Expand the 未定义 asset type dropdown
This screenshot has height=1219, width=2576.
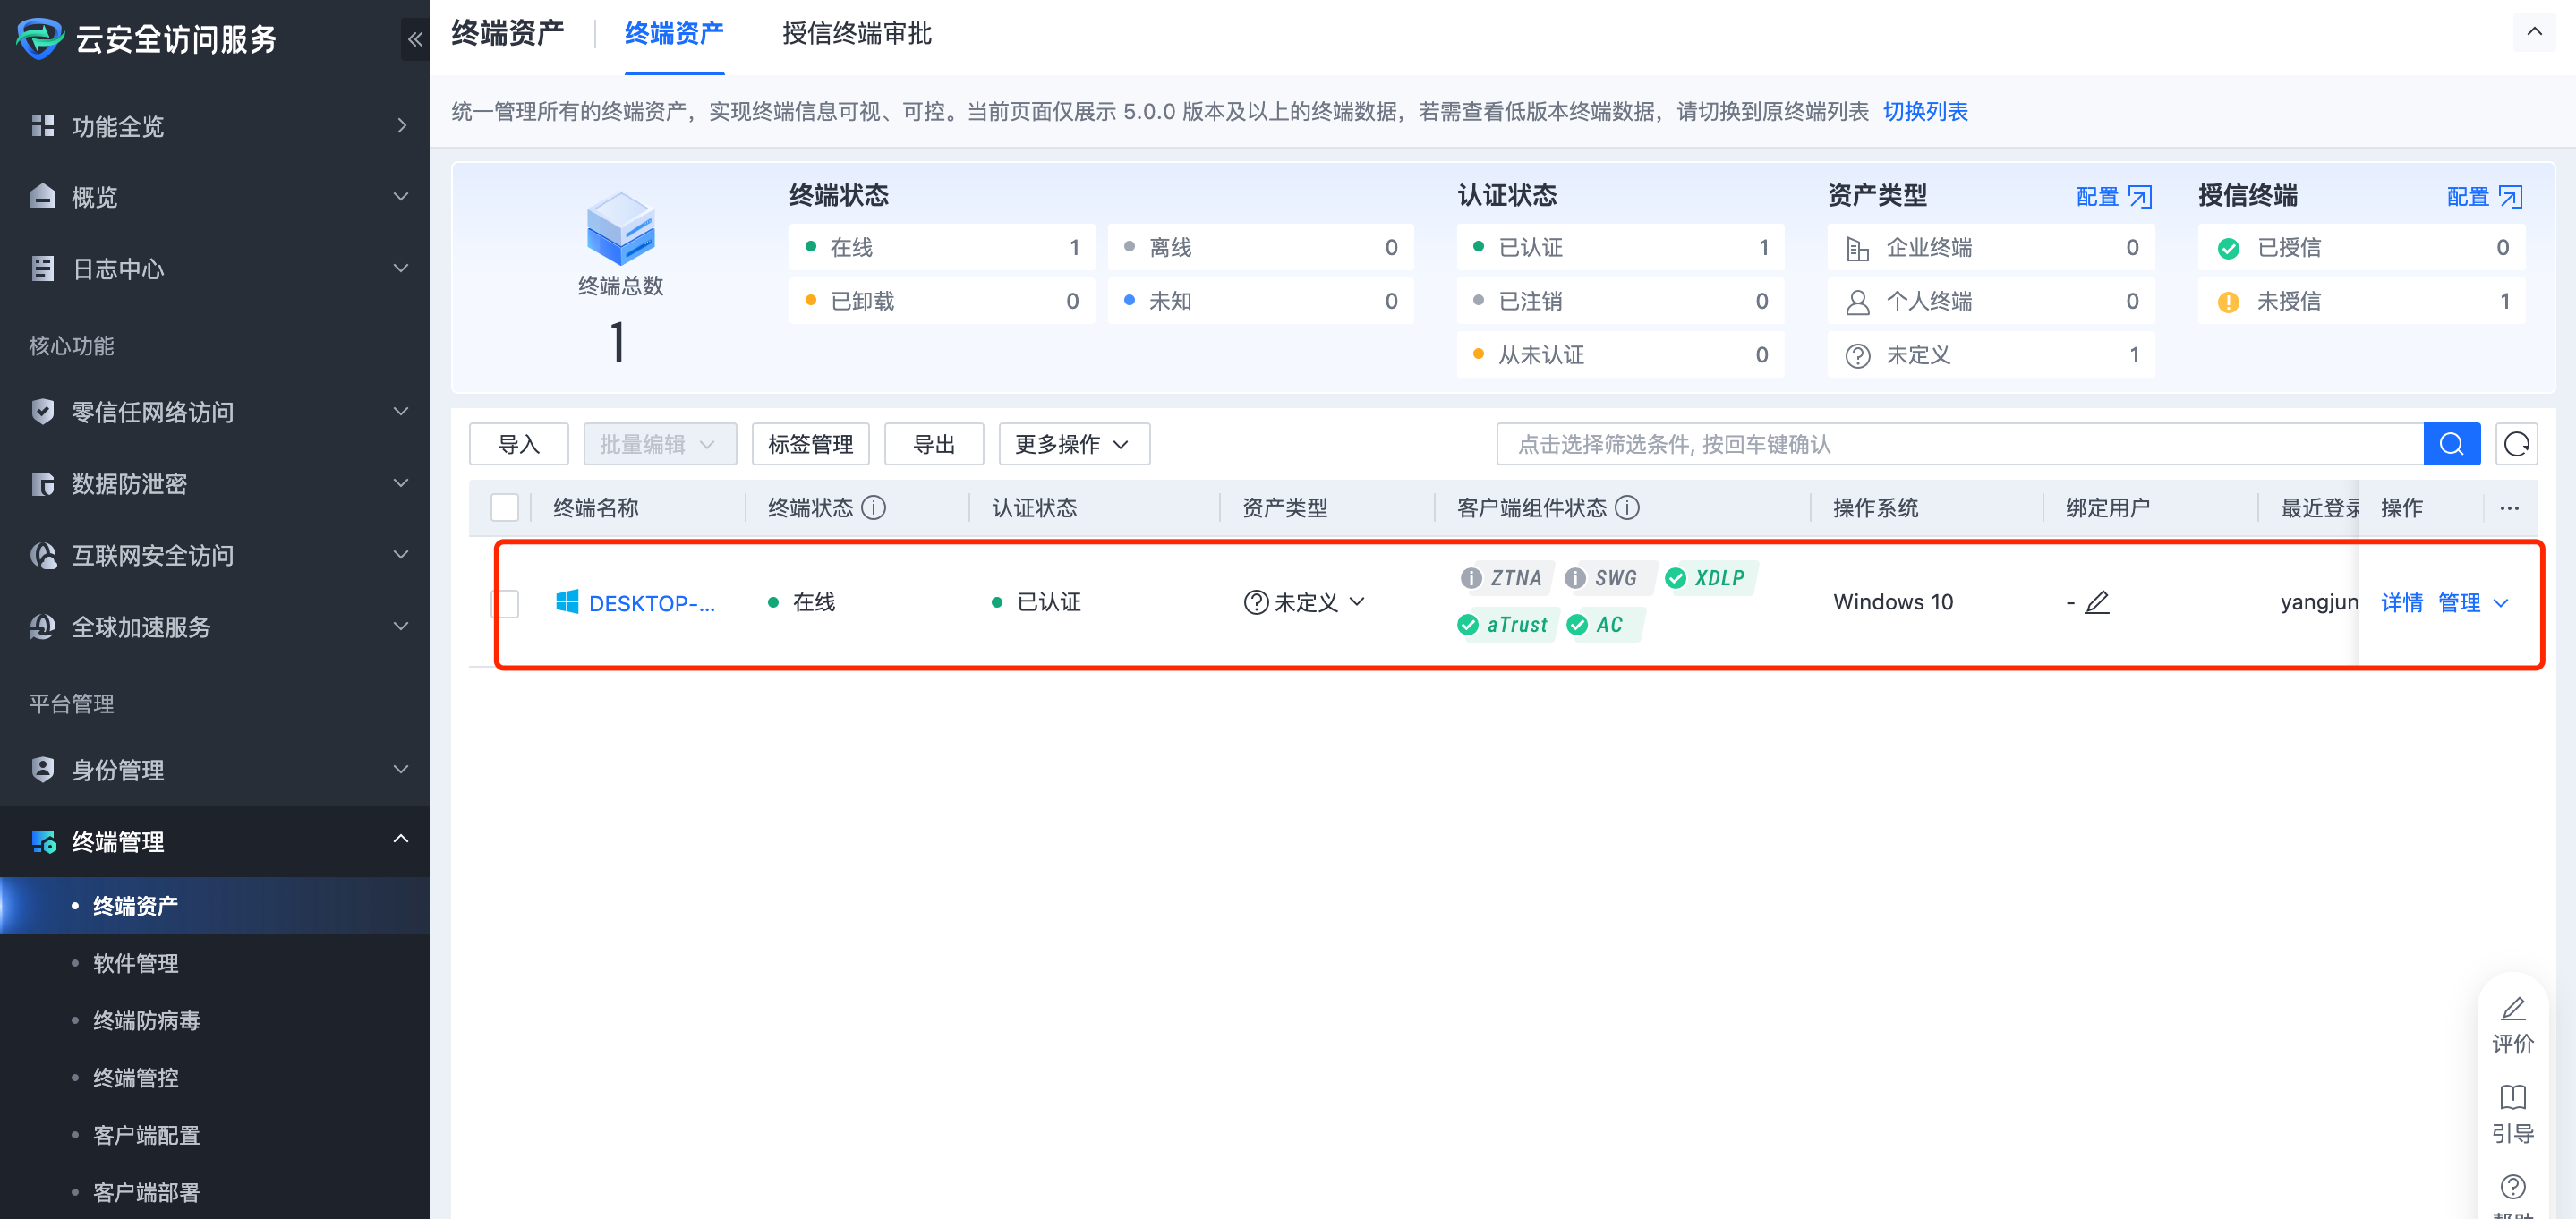(1304, 602)
